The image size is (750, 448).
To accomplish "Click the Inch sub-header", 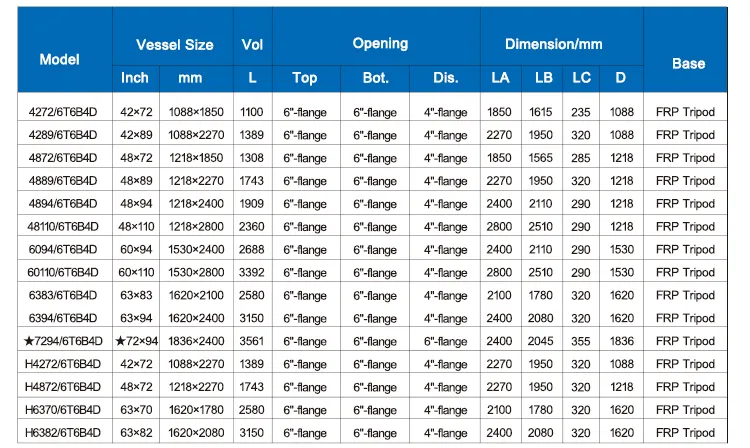I will [x=135, y=78].
